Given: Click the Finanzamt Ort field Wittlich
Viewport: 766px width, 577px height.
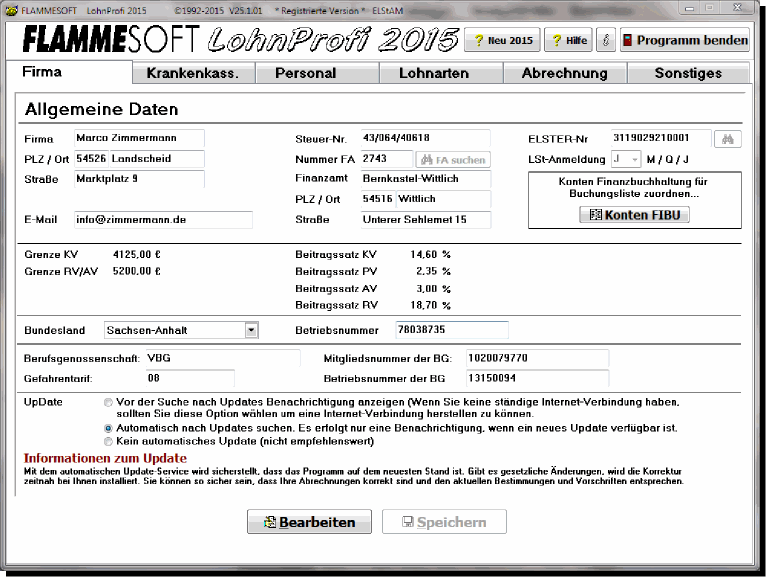Looking at the screenshot, I should (x=443, y=199).
